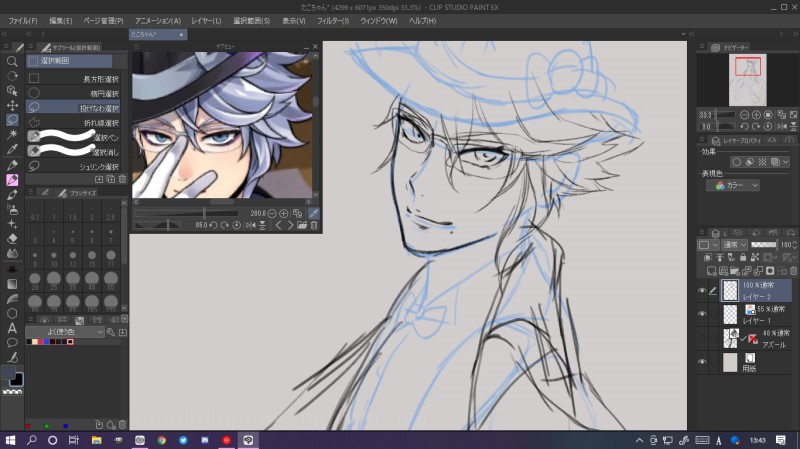Viewport: 800px width, 449px height.
Task: Toggle visibility of 用紙 paper layer
Action: [x=701, y=363]
